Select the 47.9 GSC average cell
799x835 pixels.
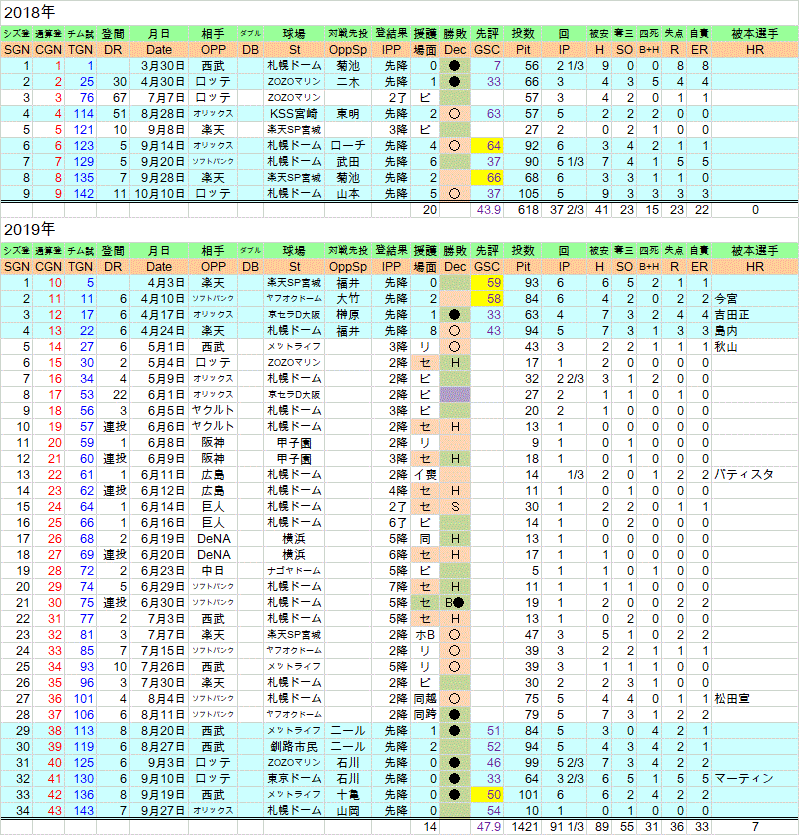[487, 826]
